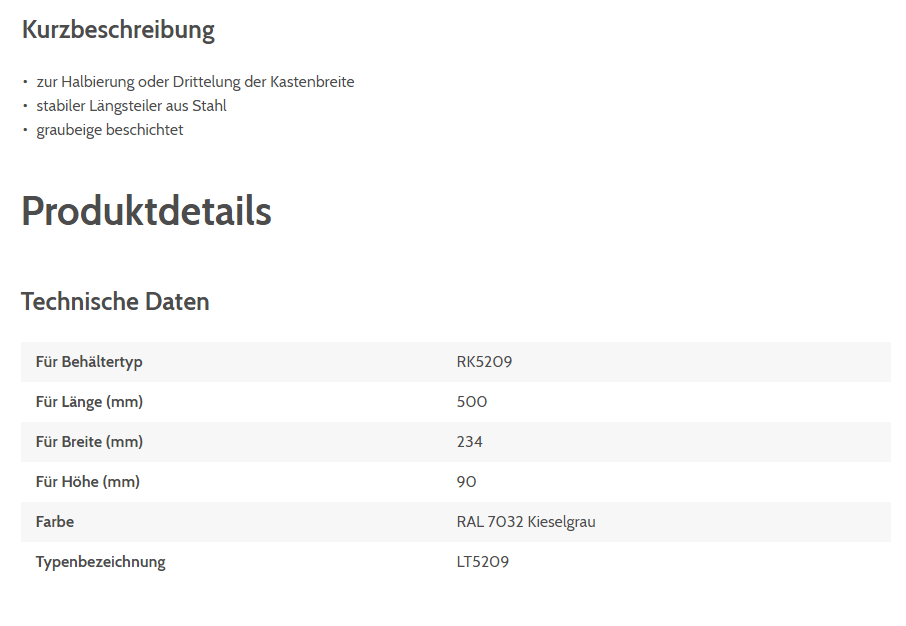The image size is (906, 626).
Task: Select the height value 90
Action: [467, 482]
